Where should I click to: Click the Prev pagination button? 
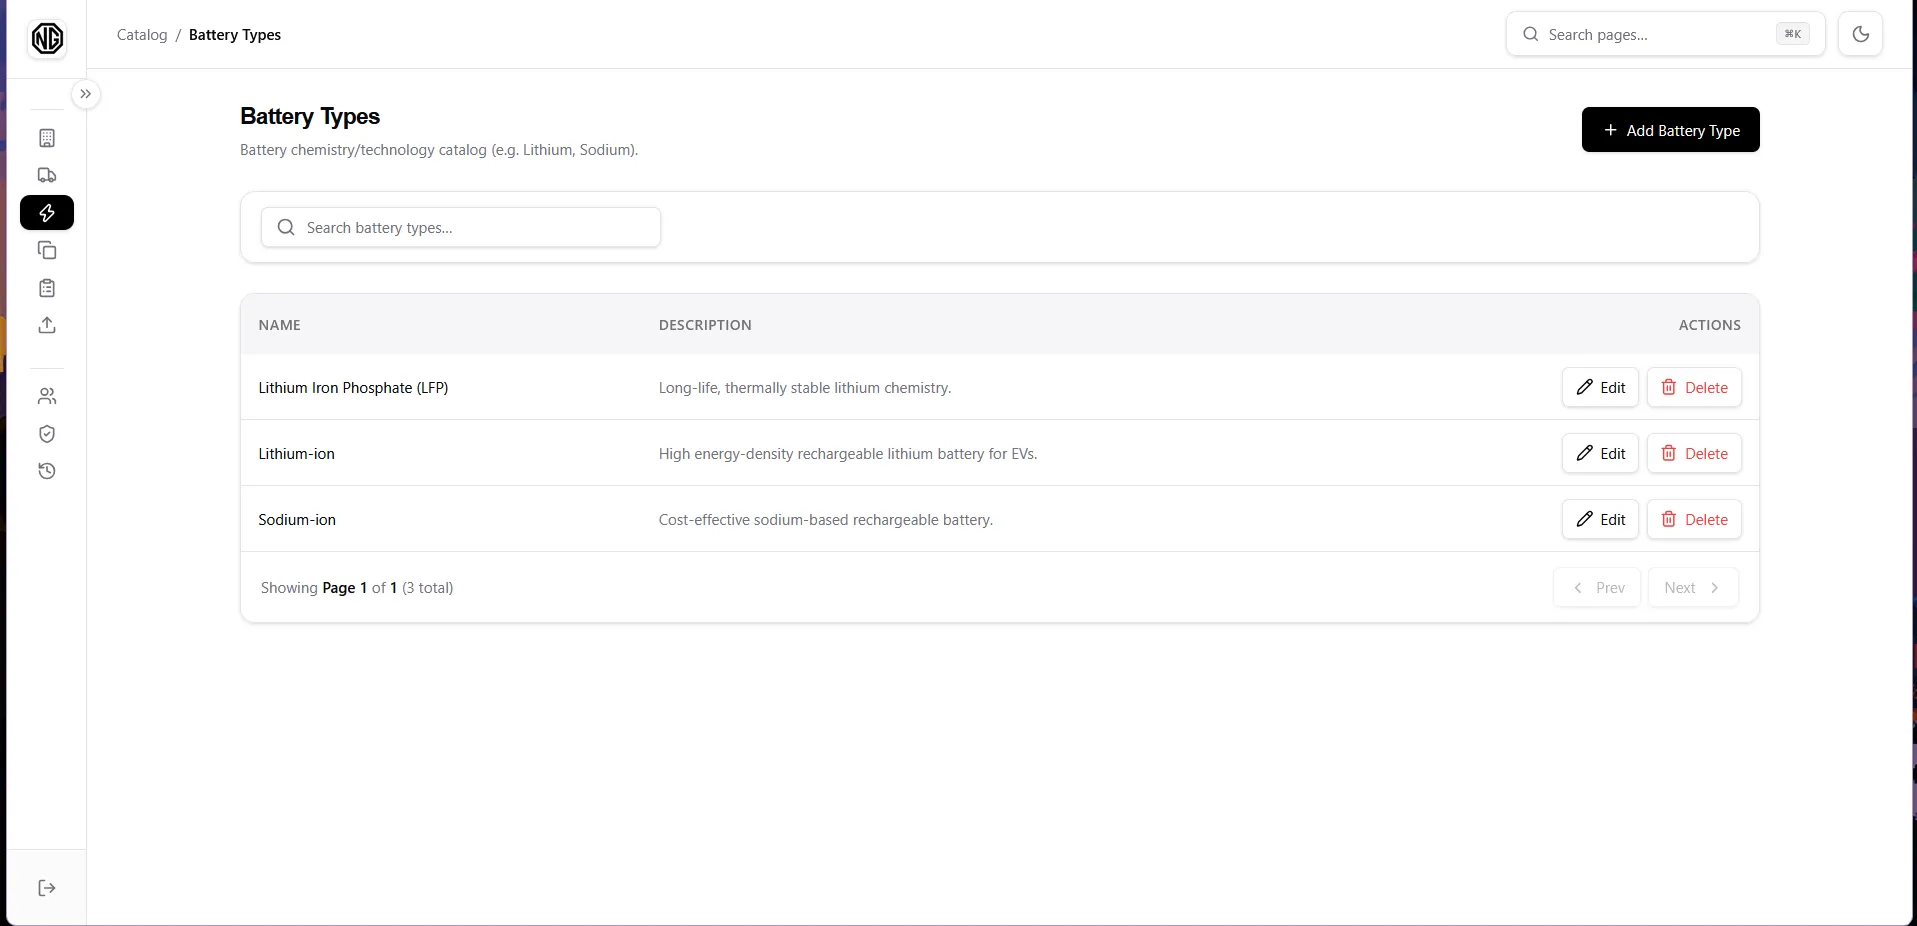tap(1597, 587)
